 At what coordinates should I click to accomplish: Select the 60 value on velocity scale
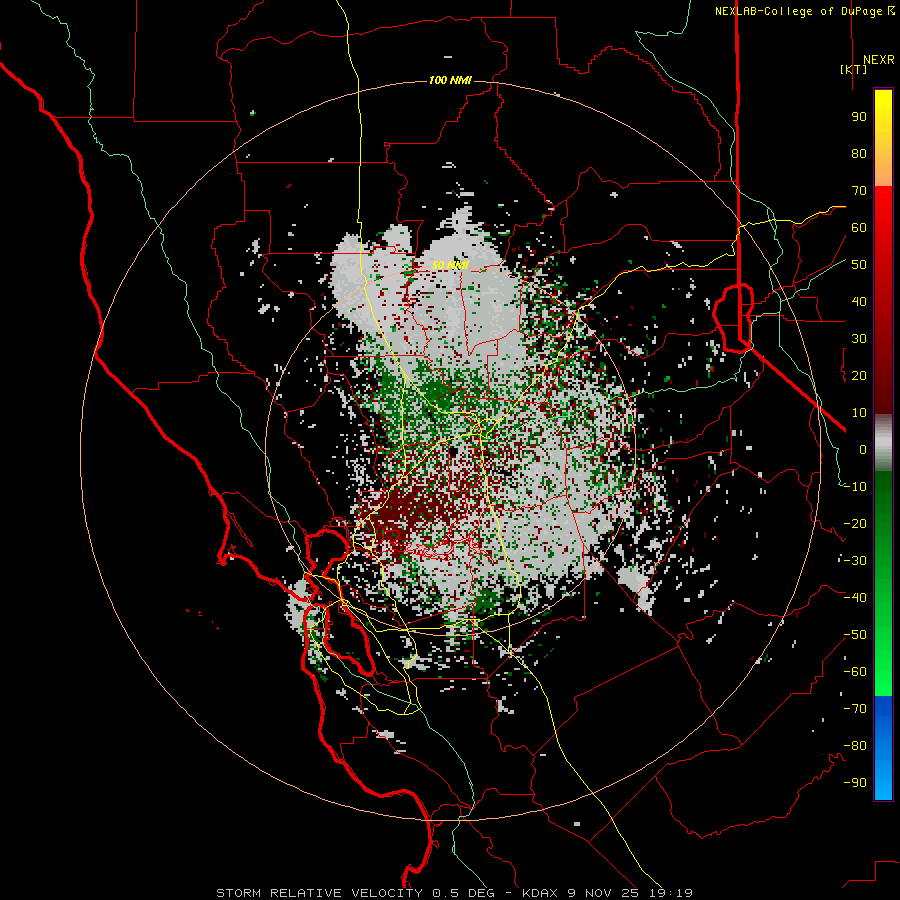(x=859, y=228)
